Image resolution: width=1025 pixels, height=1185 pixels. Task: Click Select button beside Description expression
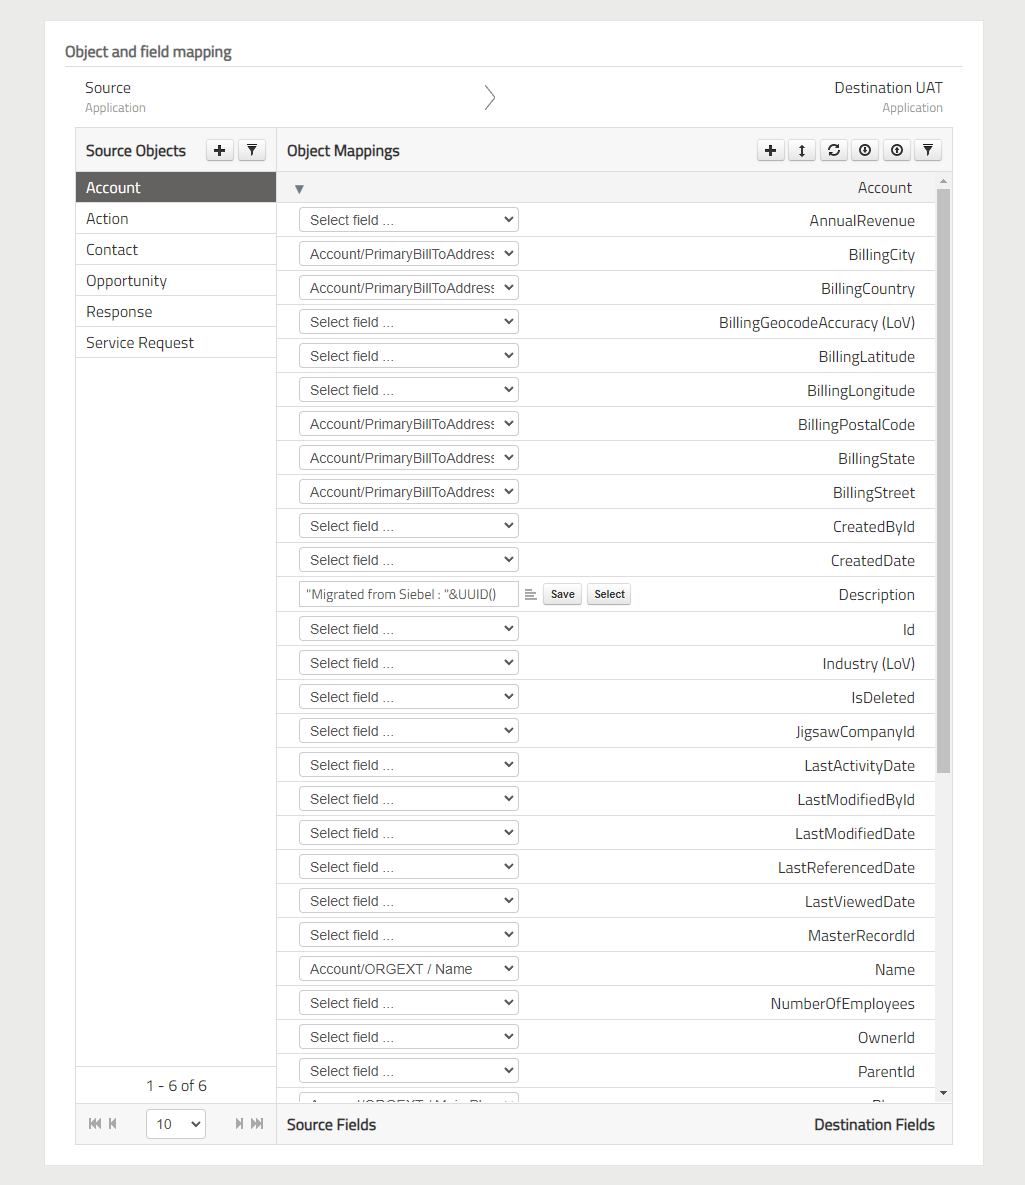609,594
